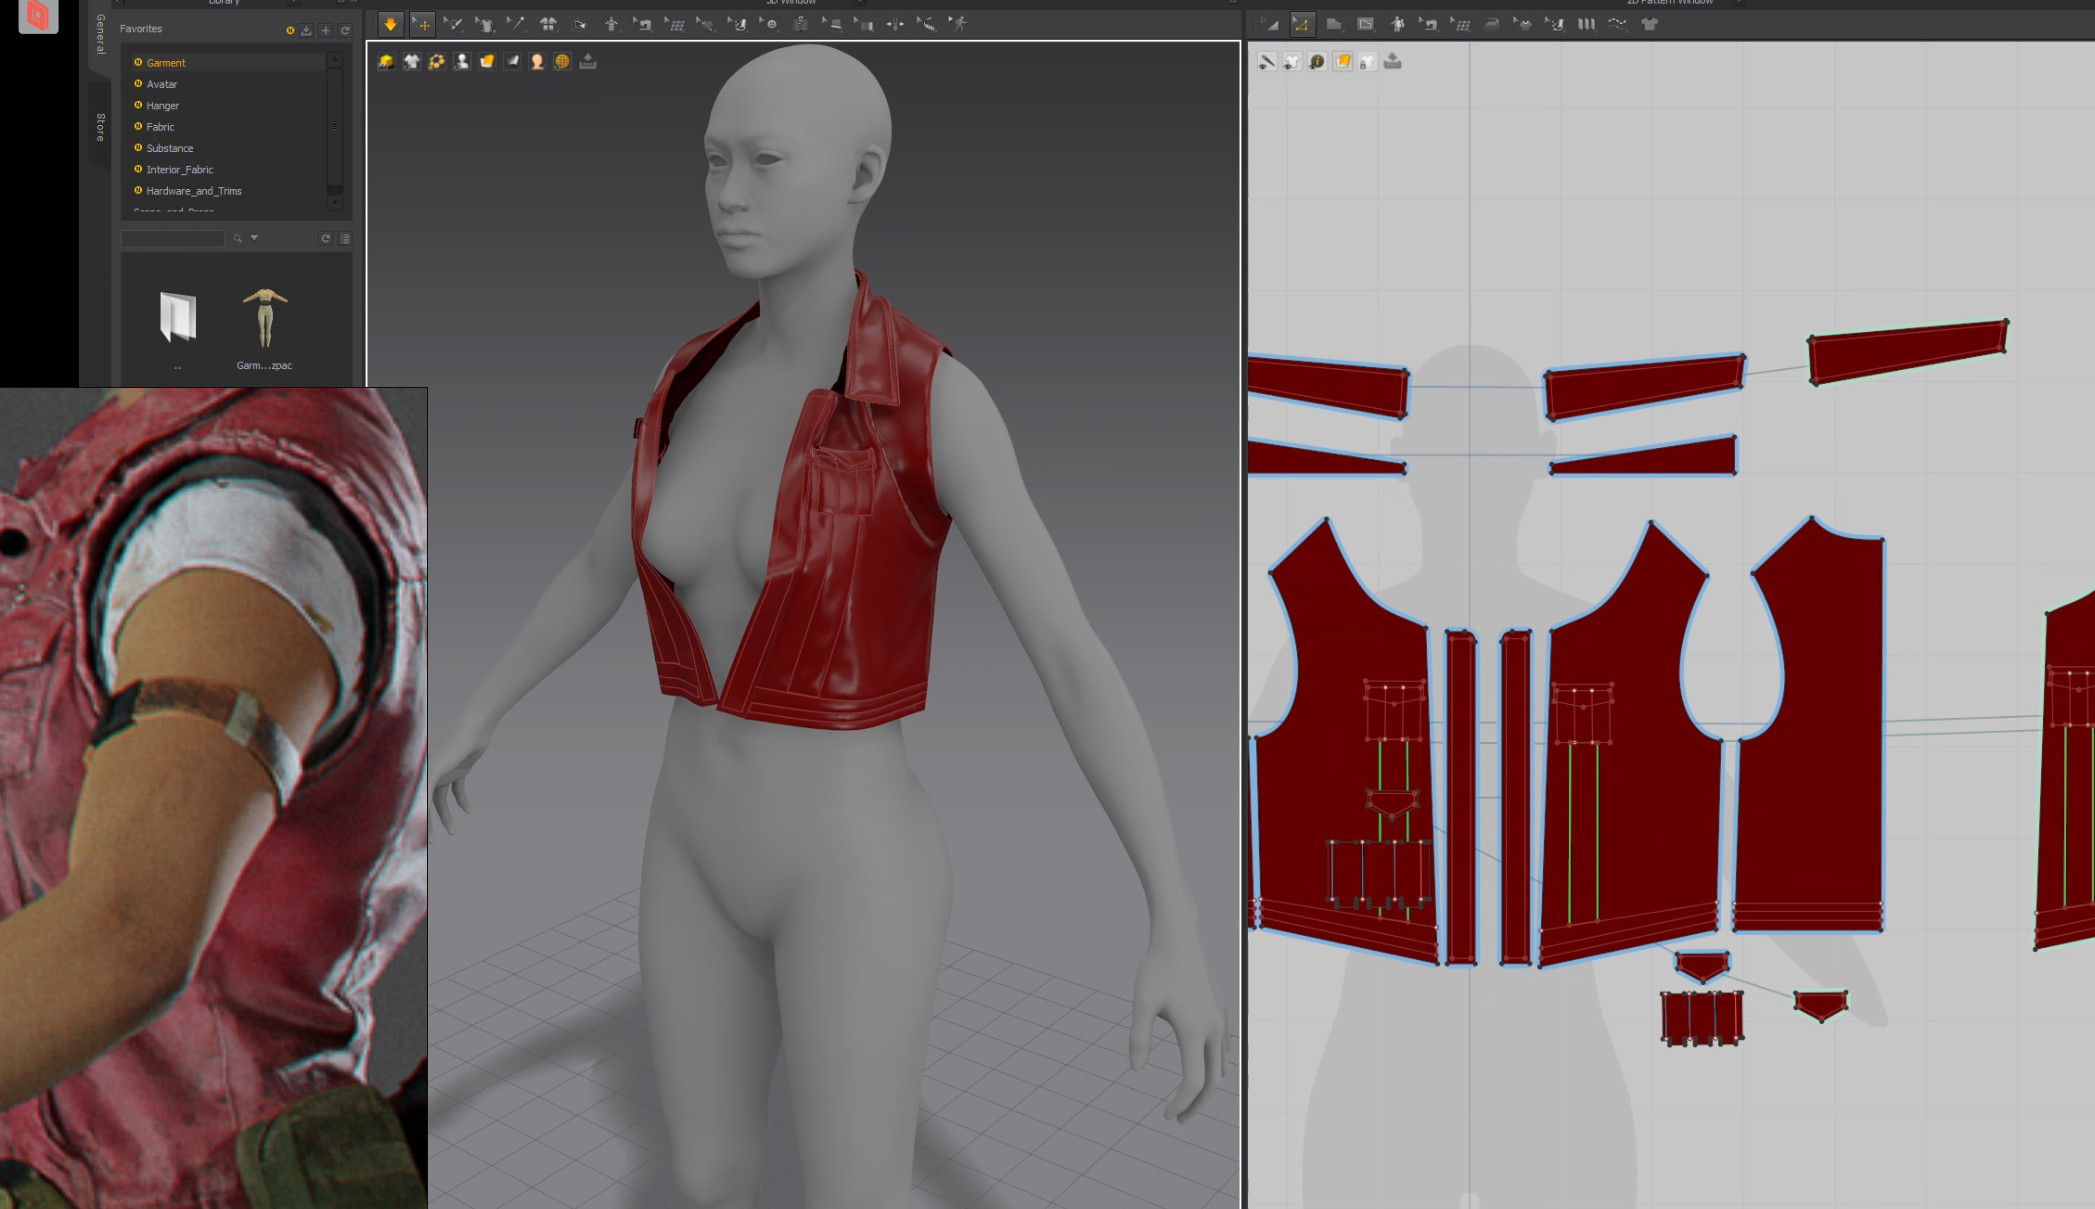Image resolution: width=2095 pixels, height=1209 pixels.
Task: Select the Select/Move tool in 3D toolbar
Action: [x=423, y=24]
